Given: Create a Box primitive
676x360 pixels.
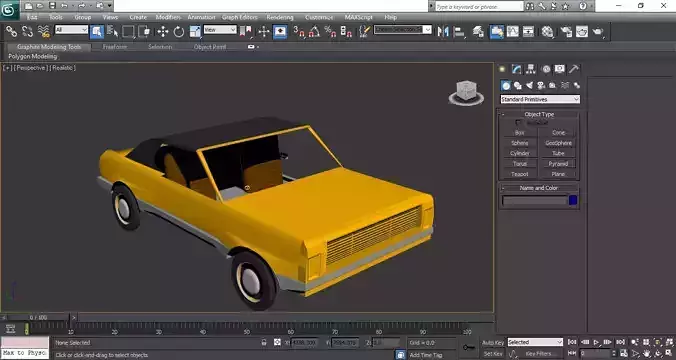Looking at the screenshot, I should click(x=520, y=133).
